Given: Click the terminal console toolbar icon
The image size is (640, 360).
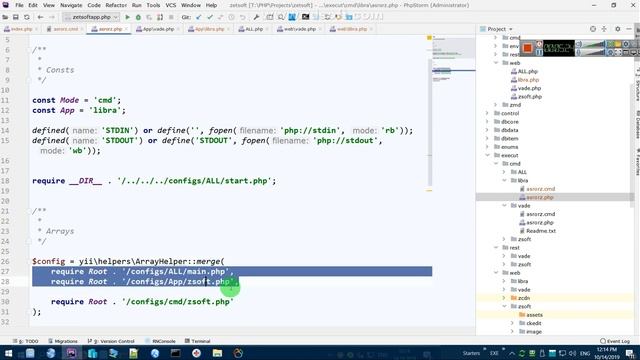Looking at the screenshot, I should pos(305,17).
